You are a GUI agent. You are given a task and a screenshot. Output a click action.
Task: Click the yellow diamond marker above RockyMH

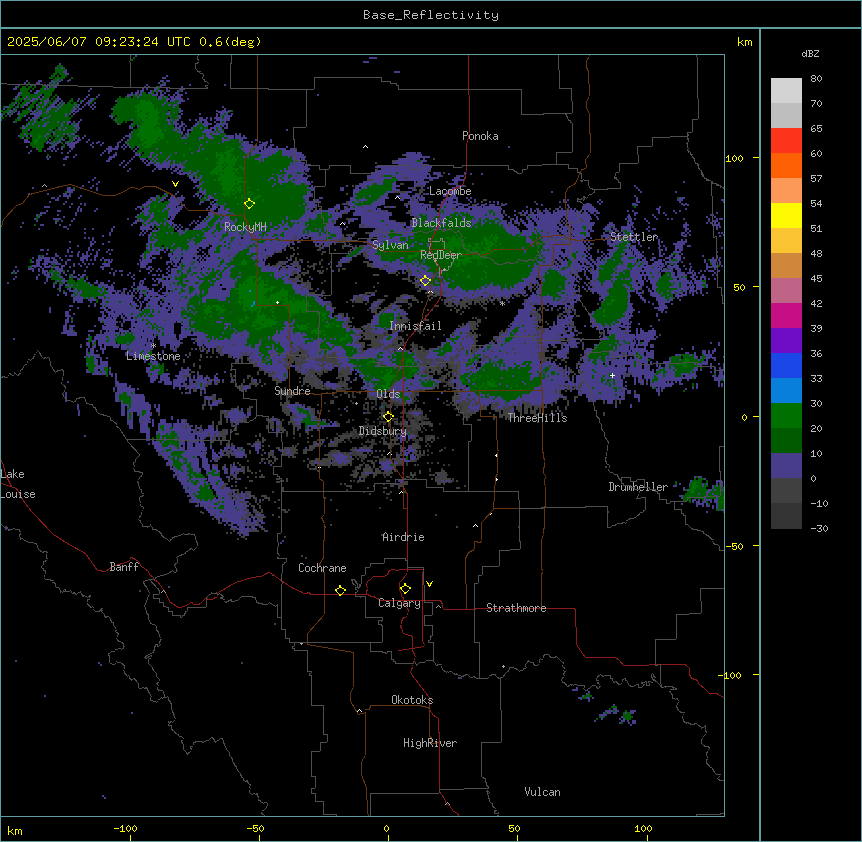[250, 204]
